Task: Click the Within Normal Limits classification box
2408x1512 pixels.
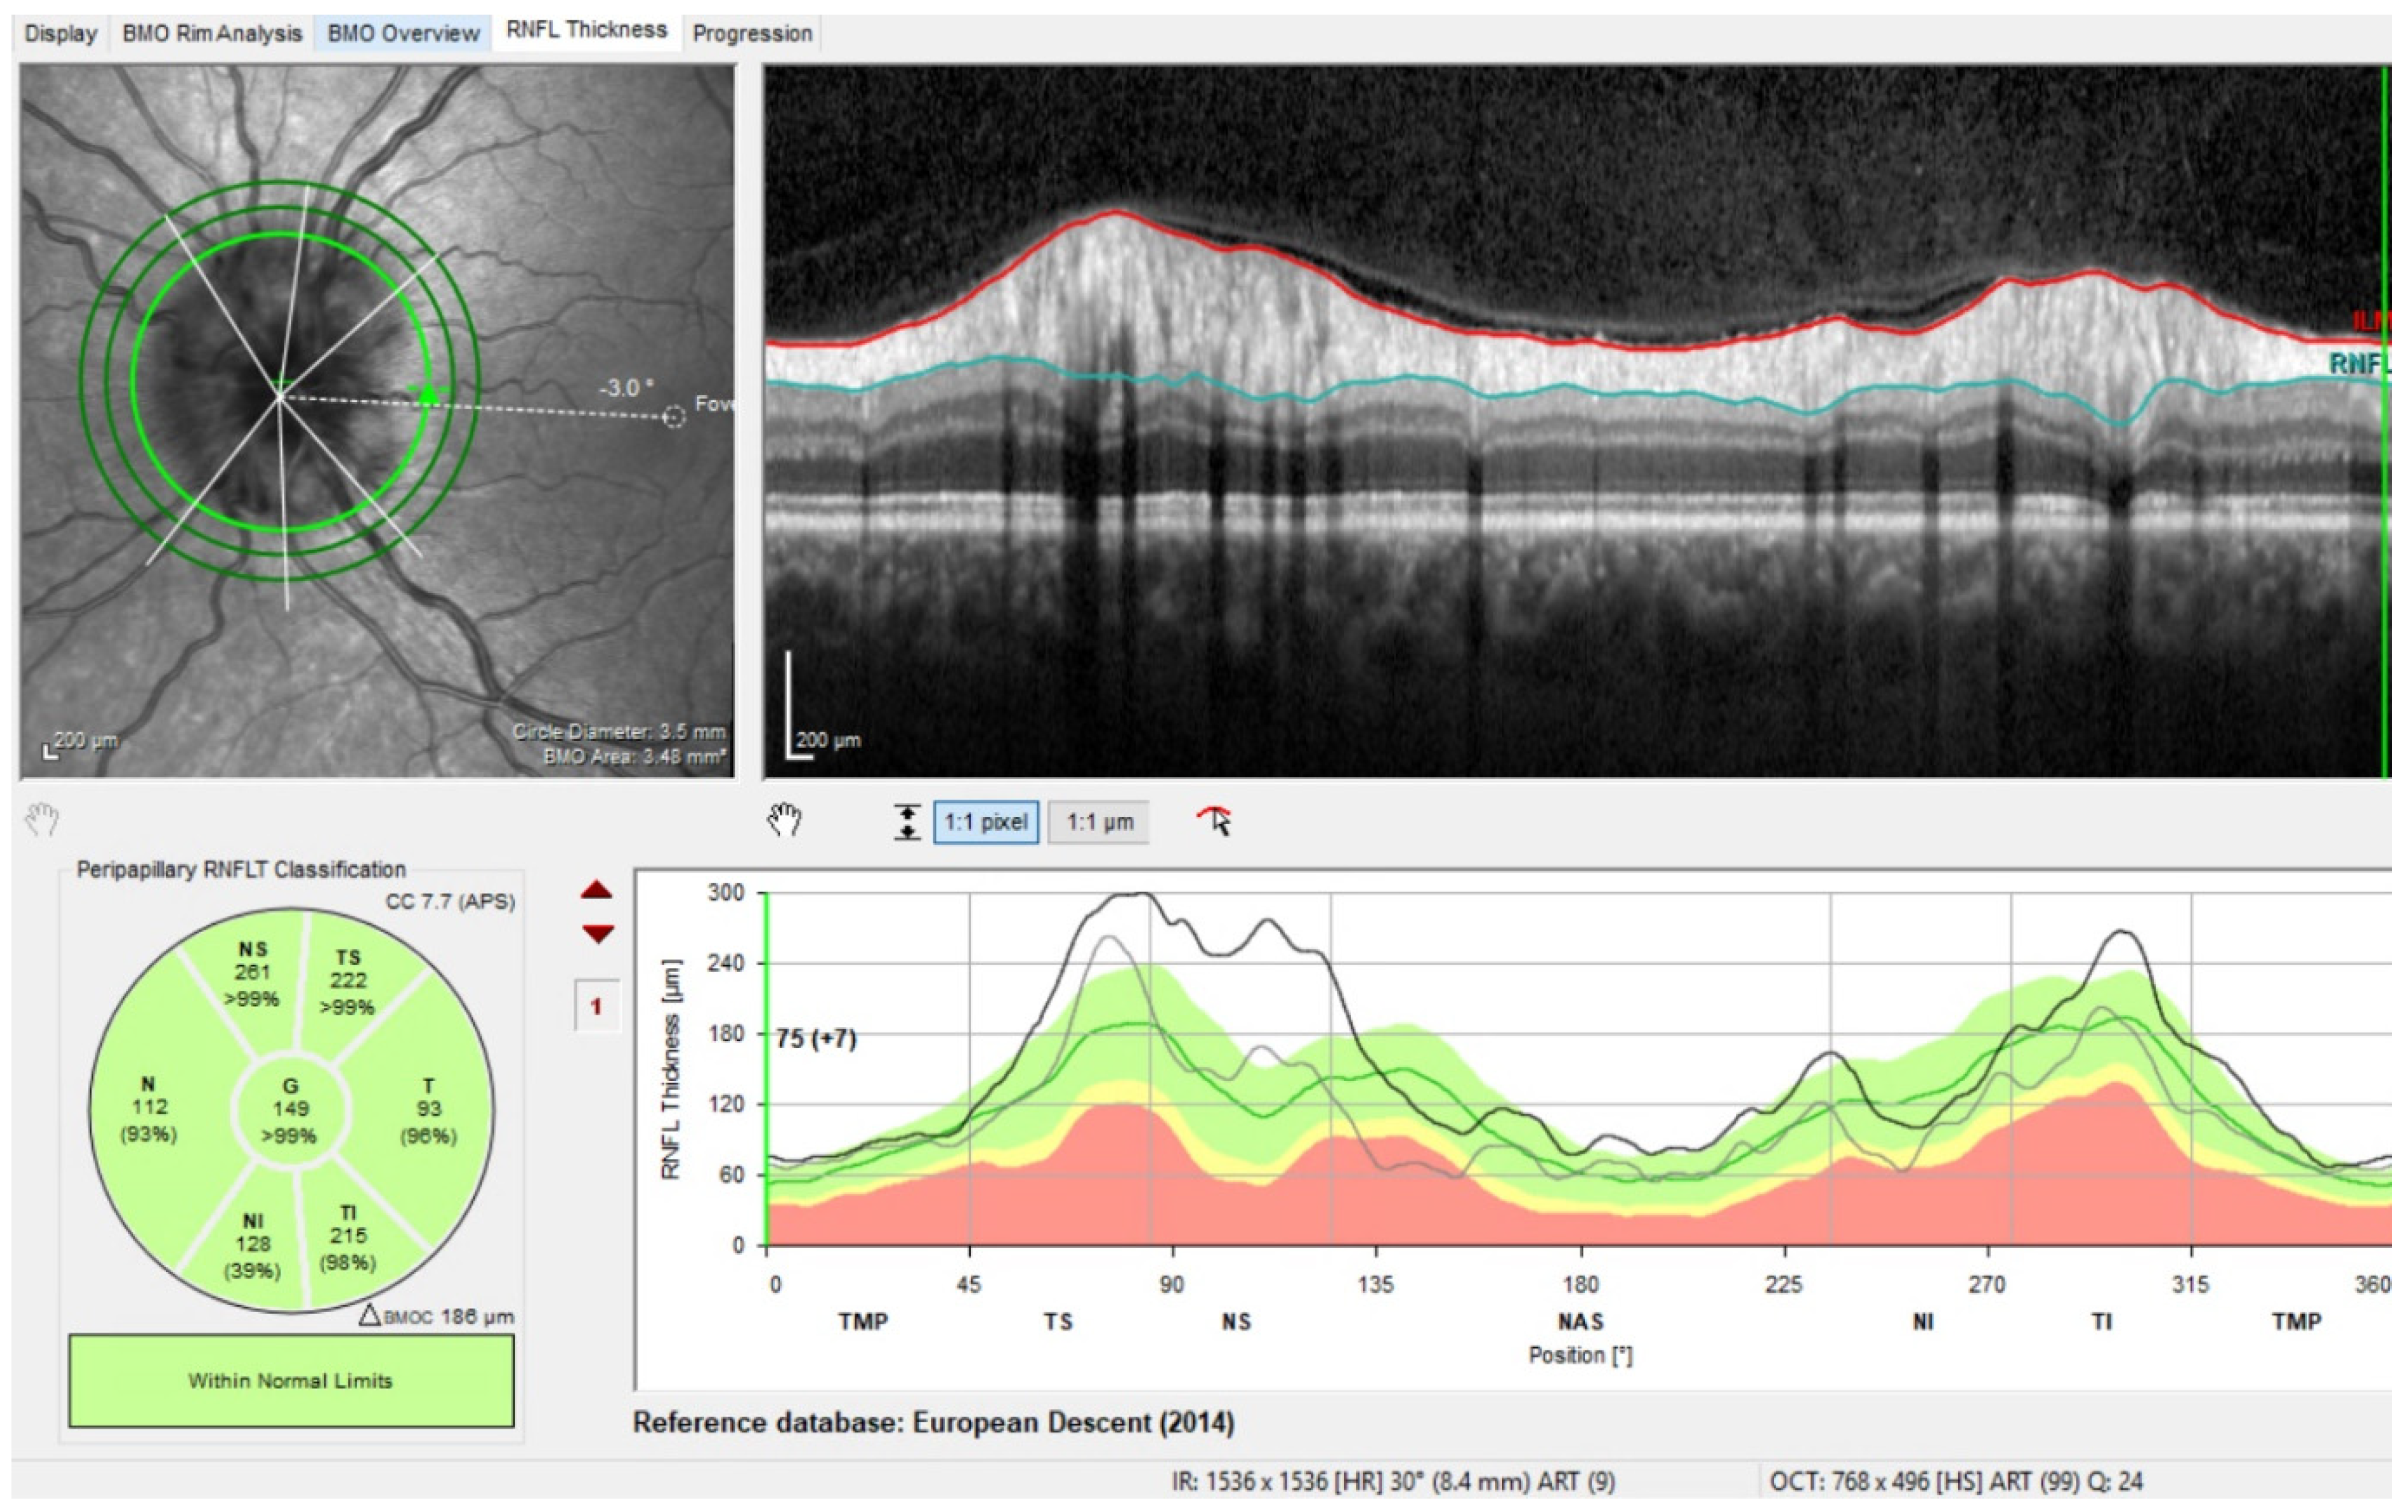Action: click(x=291, y=1380)
